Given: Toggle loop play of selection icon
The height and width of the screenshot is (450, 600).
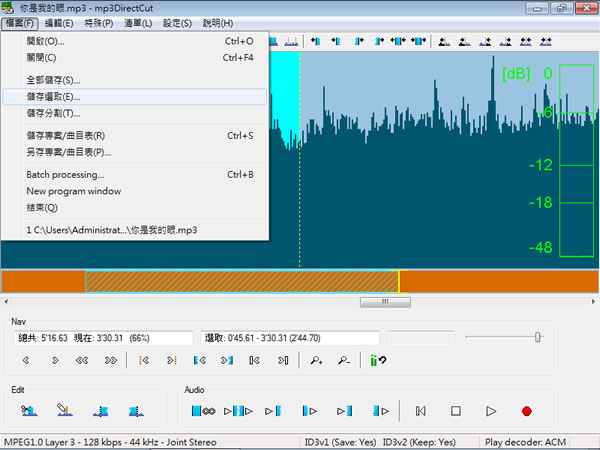Looking at the screenshot, I should tap(203, 411).
